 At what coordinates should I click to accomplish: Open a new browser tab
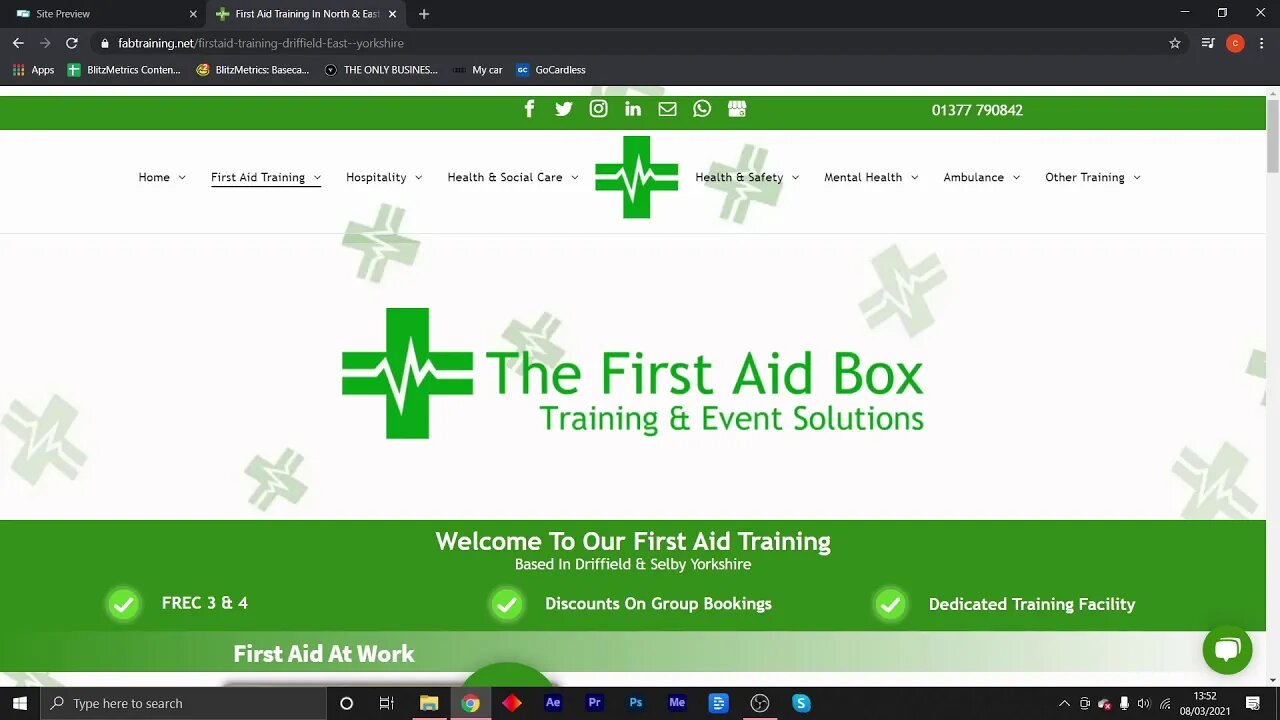(424, 14)
